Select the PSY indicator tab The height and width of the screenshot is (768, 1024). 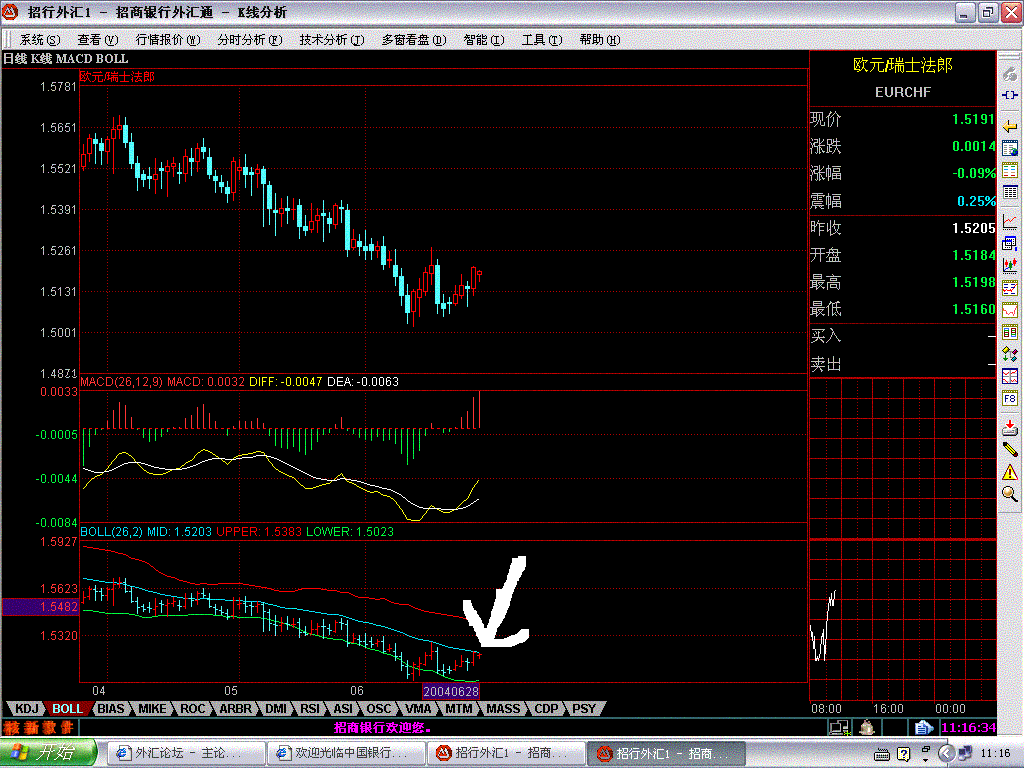(x=583, y=708)
